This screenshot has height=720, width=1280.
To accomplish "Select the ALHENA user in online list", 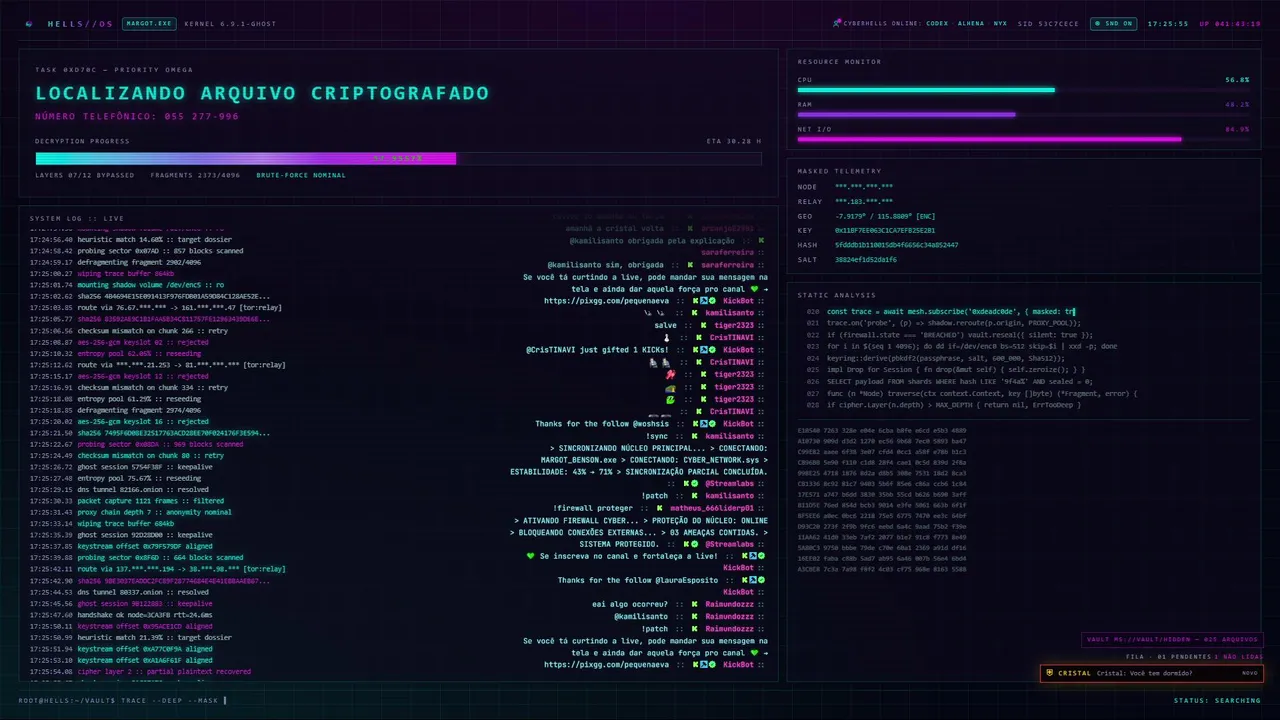I will tap(971, 23).
